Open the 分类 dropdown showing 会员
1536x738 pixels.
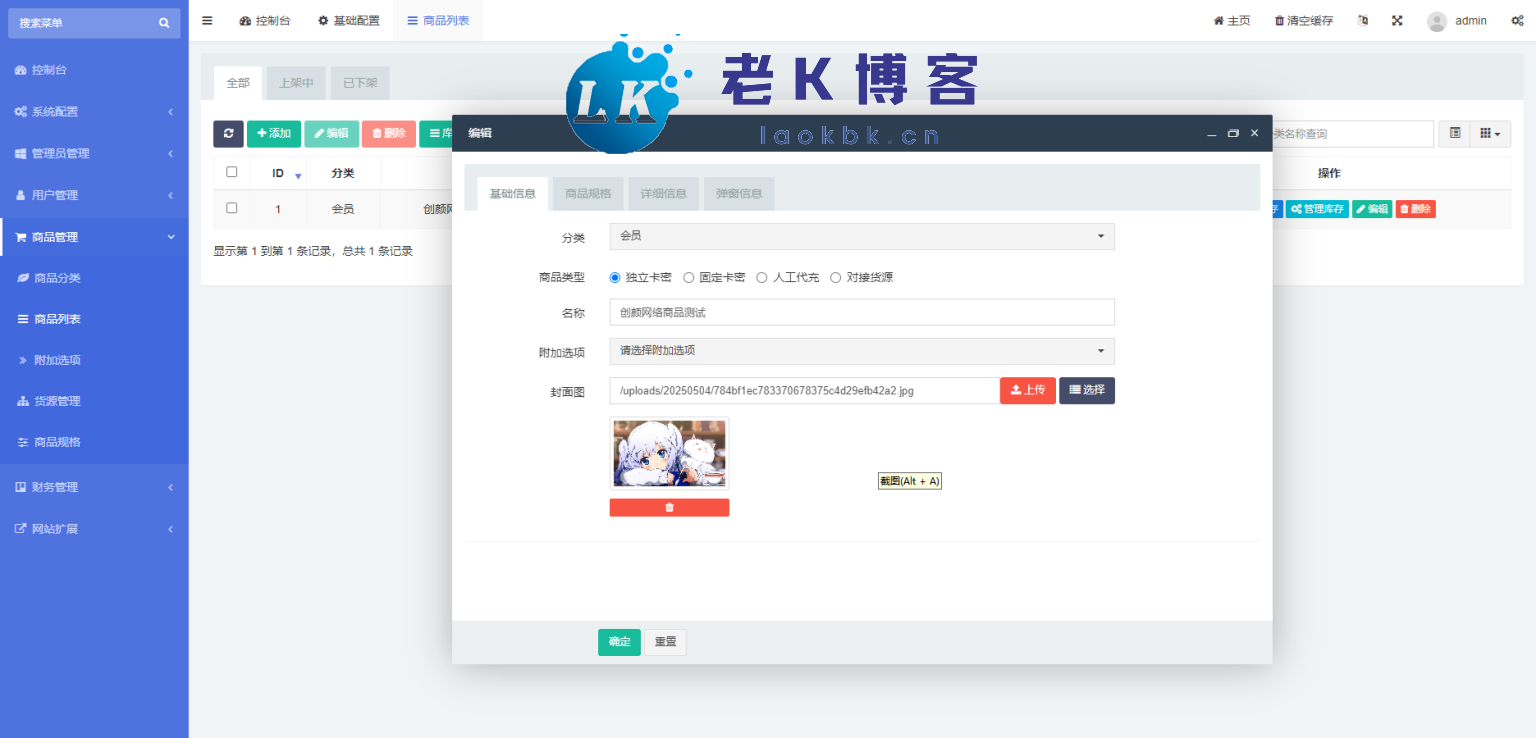[861, 236]
